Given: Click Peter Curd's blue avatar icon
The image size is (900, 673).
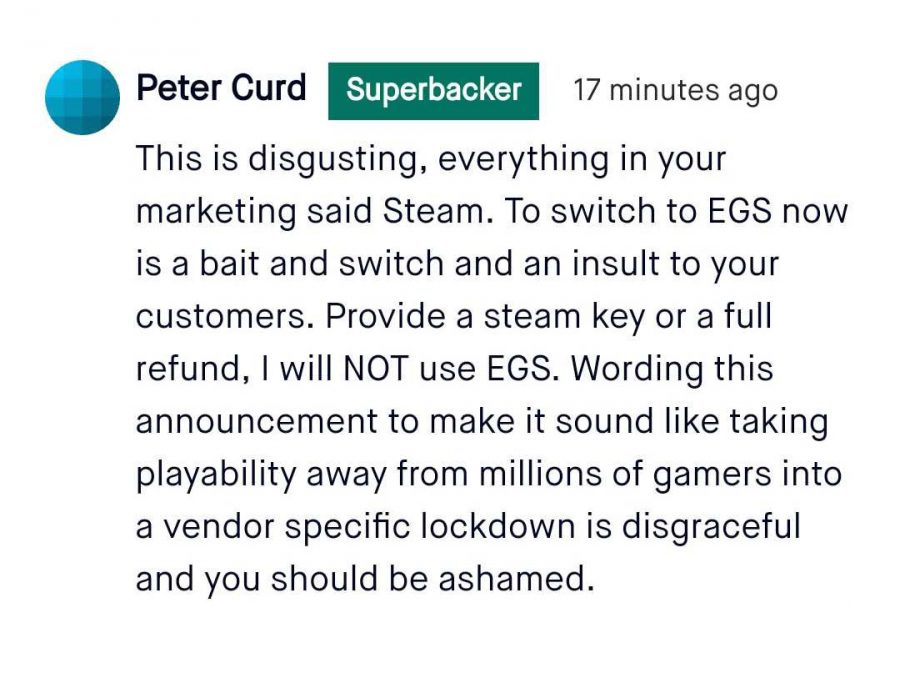Looking at the screenshot, I should click(x=83, y=96).
